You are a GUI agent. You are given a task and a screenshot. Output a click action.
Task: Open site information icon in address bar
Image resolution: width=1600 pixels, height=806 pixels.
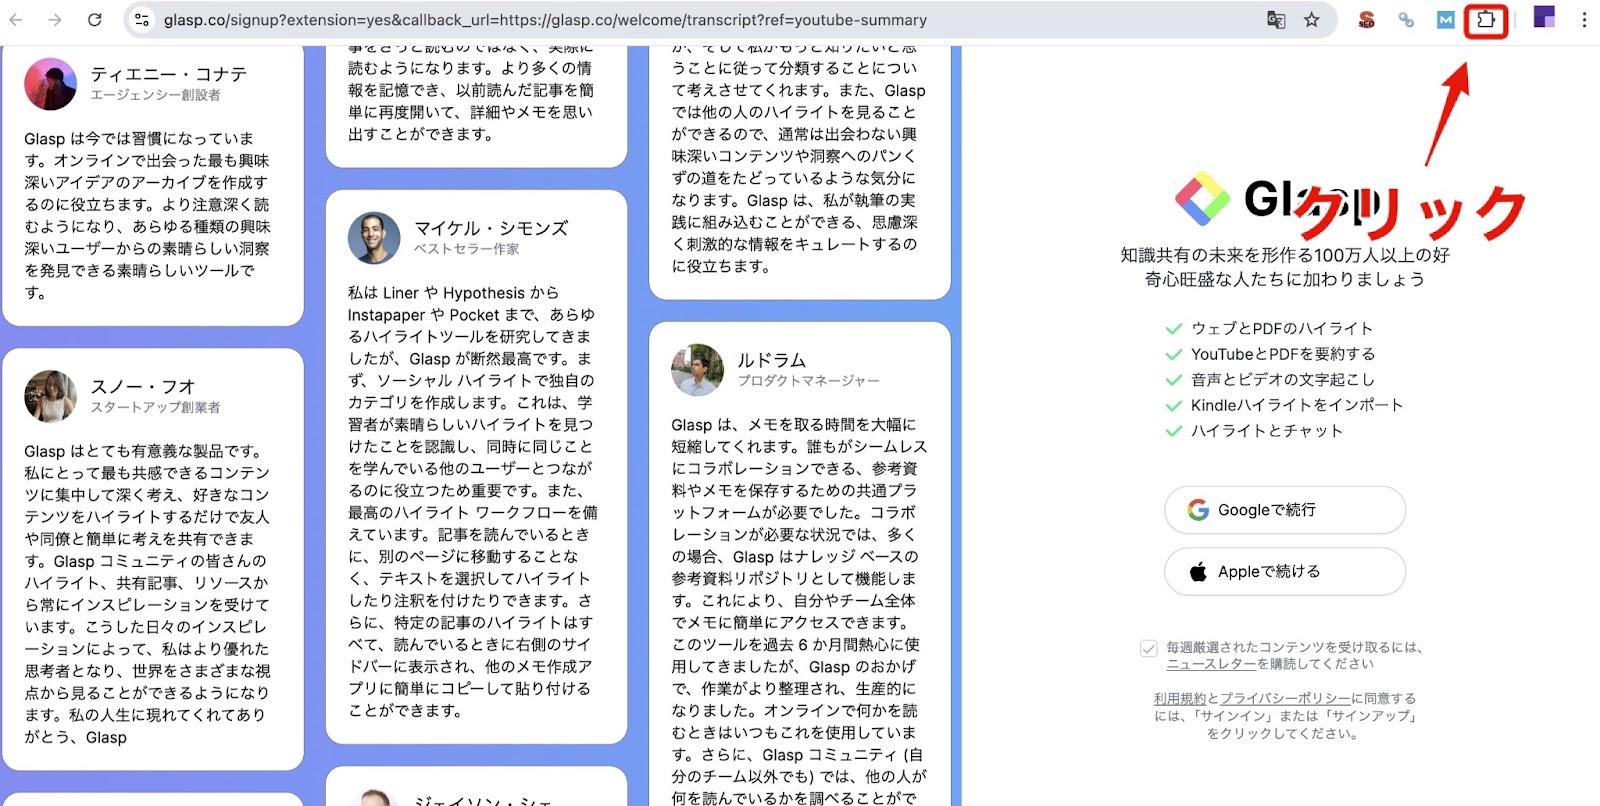coord(142,20)
